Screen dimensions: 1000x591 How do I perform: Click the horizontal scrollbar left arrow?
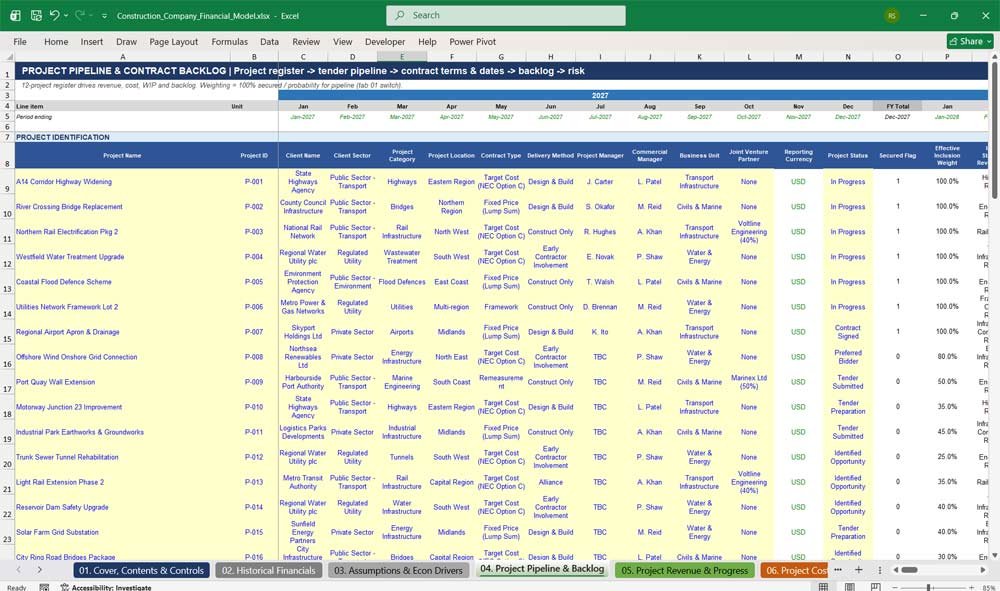click(x=895, y=570)
